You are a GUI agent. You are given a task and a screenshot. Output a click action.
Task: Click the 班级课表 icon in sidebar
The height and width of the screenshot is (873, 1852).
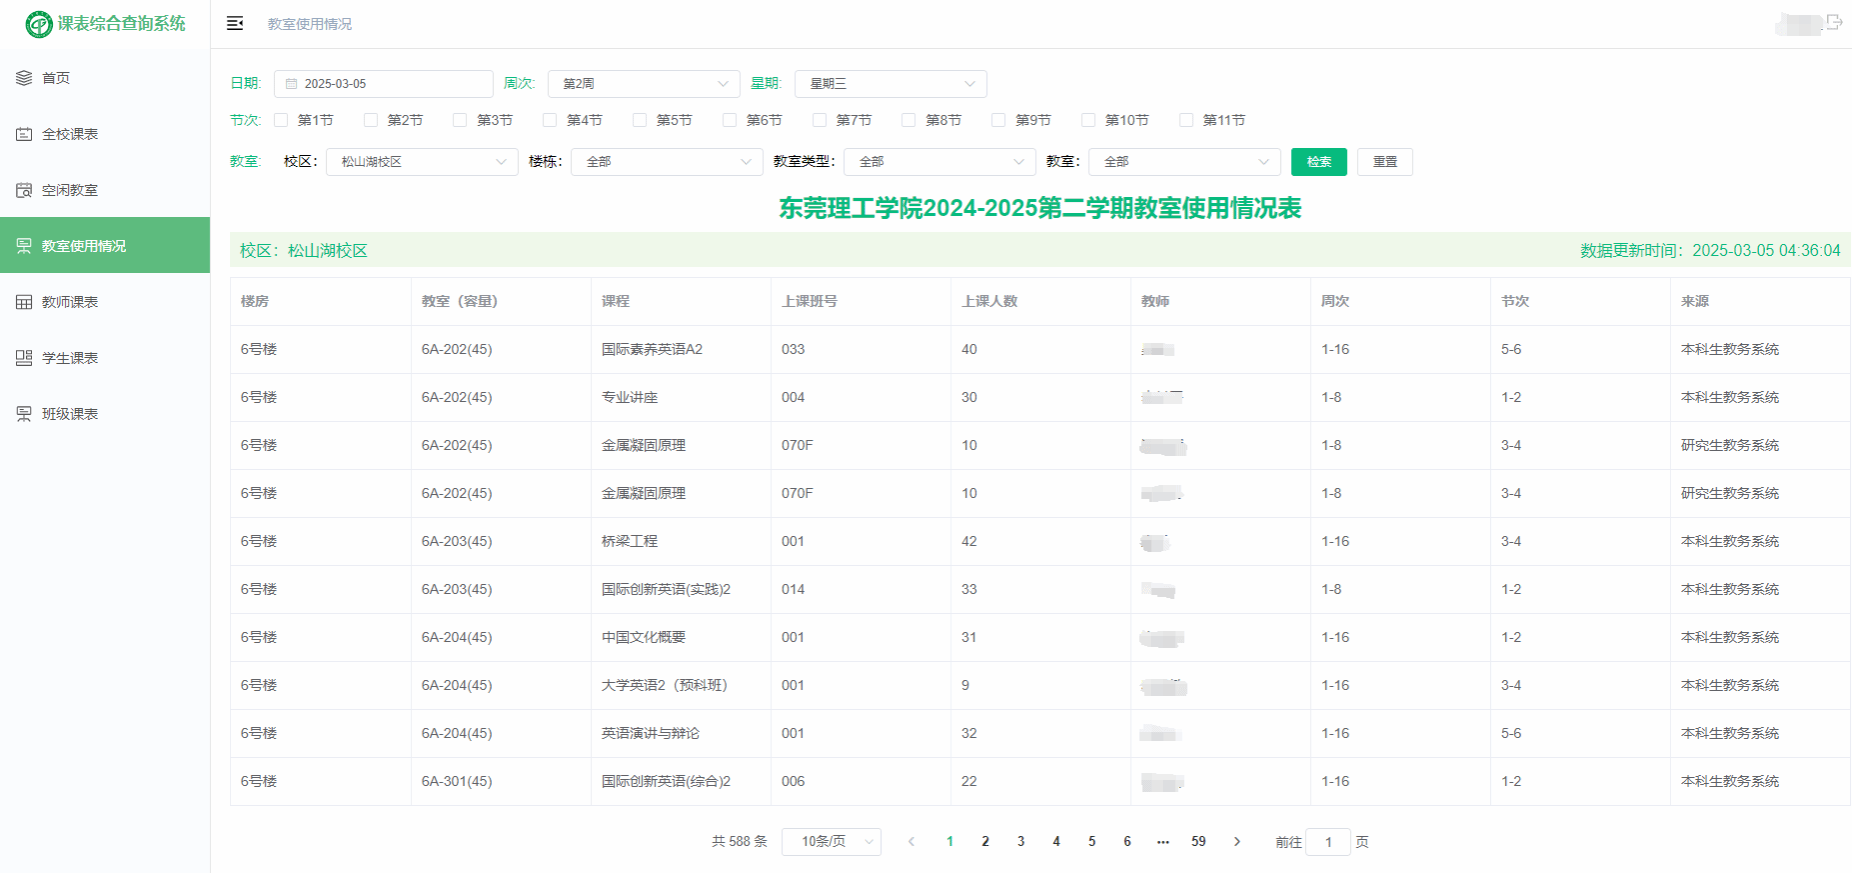(x=24, y=414)
